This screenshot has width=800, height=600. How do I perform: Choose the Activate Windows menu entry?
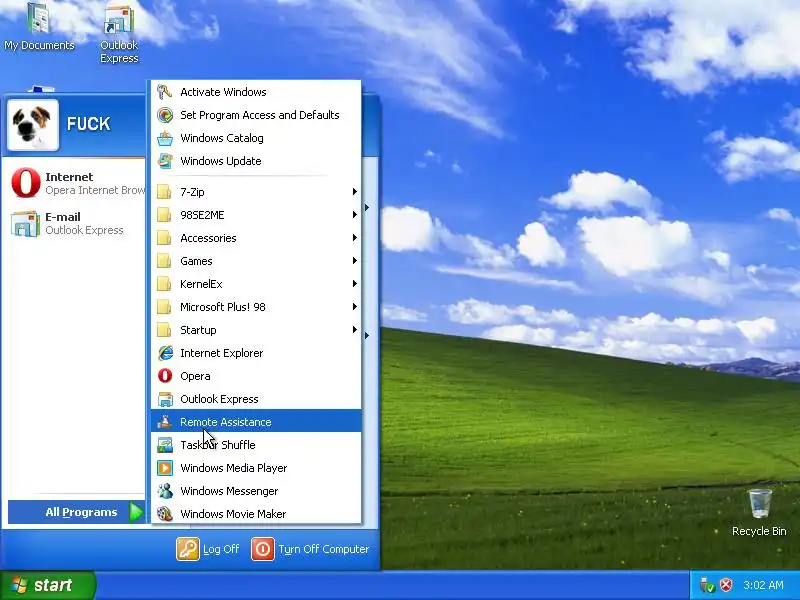(256, 92)
